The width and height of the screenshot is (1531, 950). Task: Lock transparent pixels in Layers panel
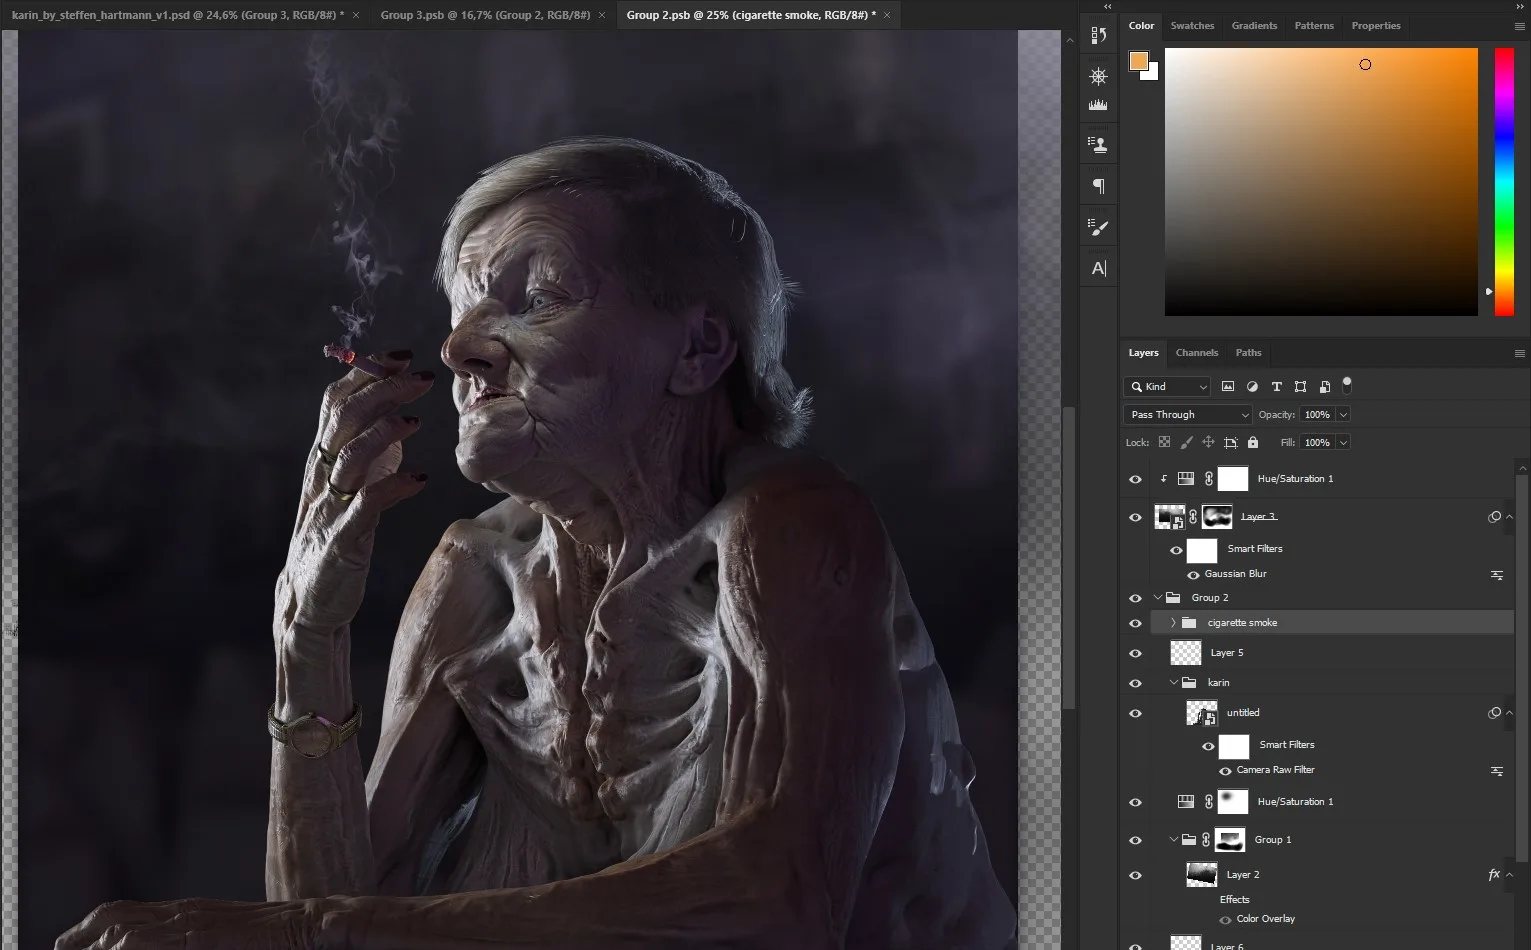[x=1164, y=442]
